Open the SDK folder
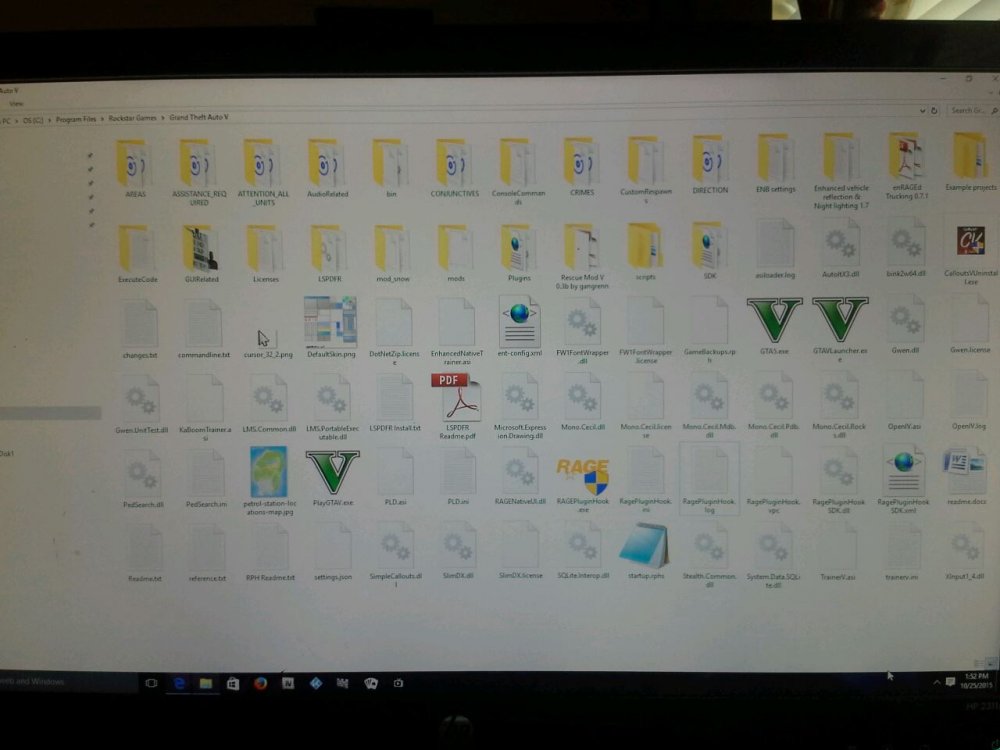 [x=709, y=251]
